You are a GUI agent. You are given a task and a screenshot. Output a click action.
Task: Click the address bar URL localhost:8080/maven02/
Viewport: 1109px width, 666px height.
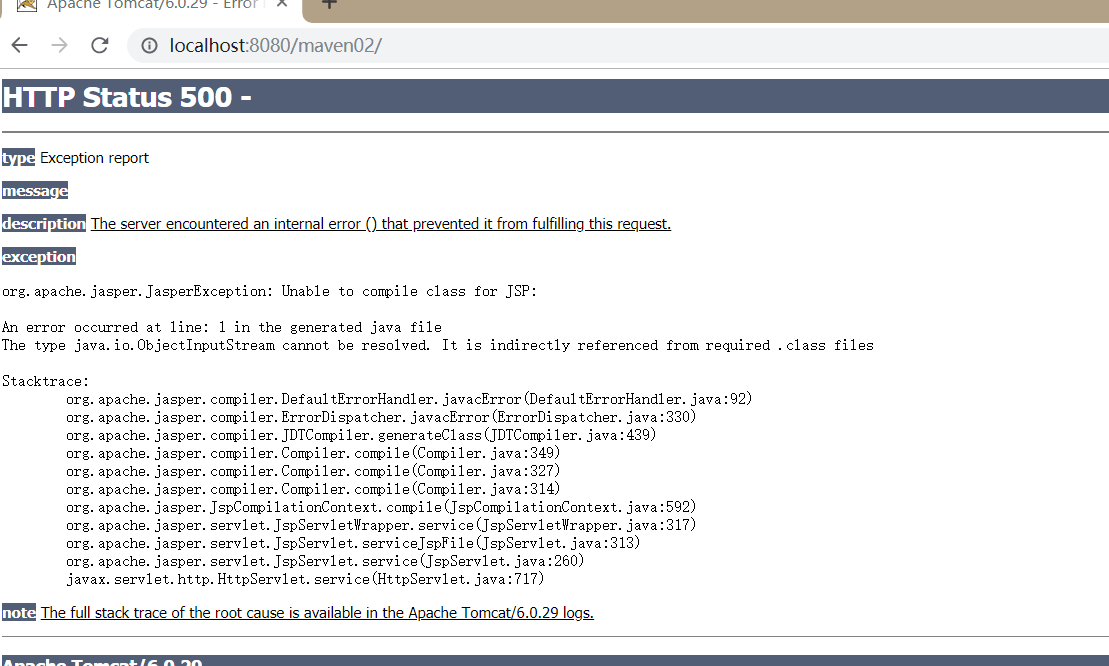(276, 45)
